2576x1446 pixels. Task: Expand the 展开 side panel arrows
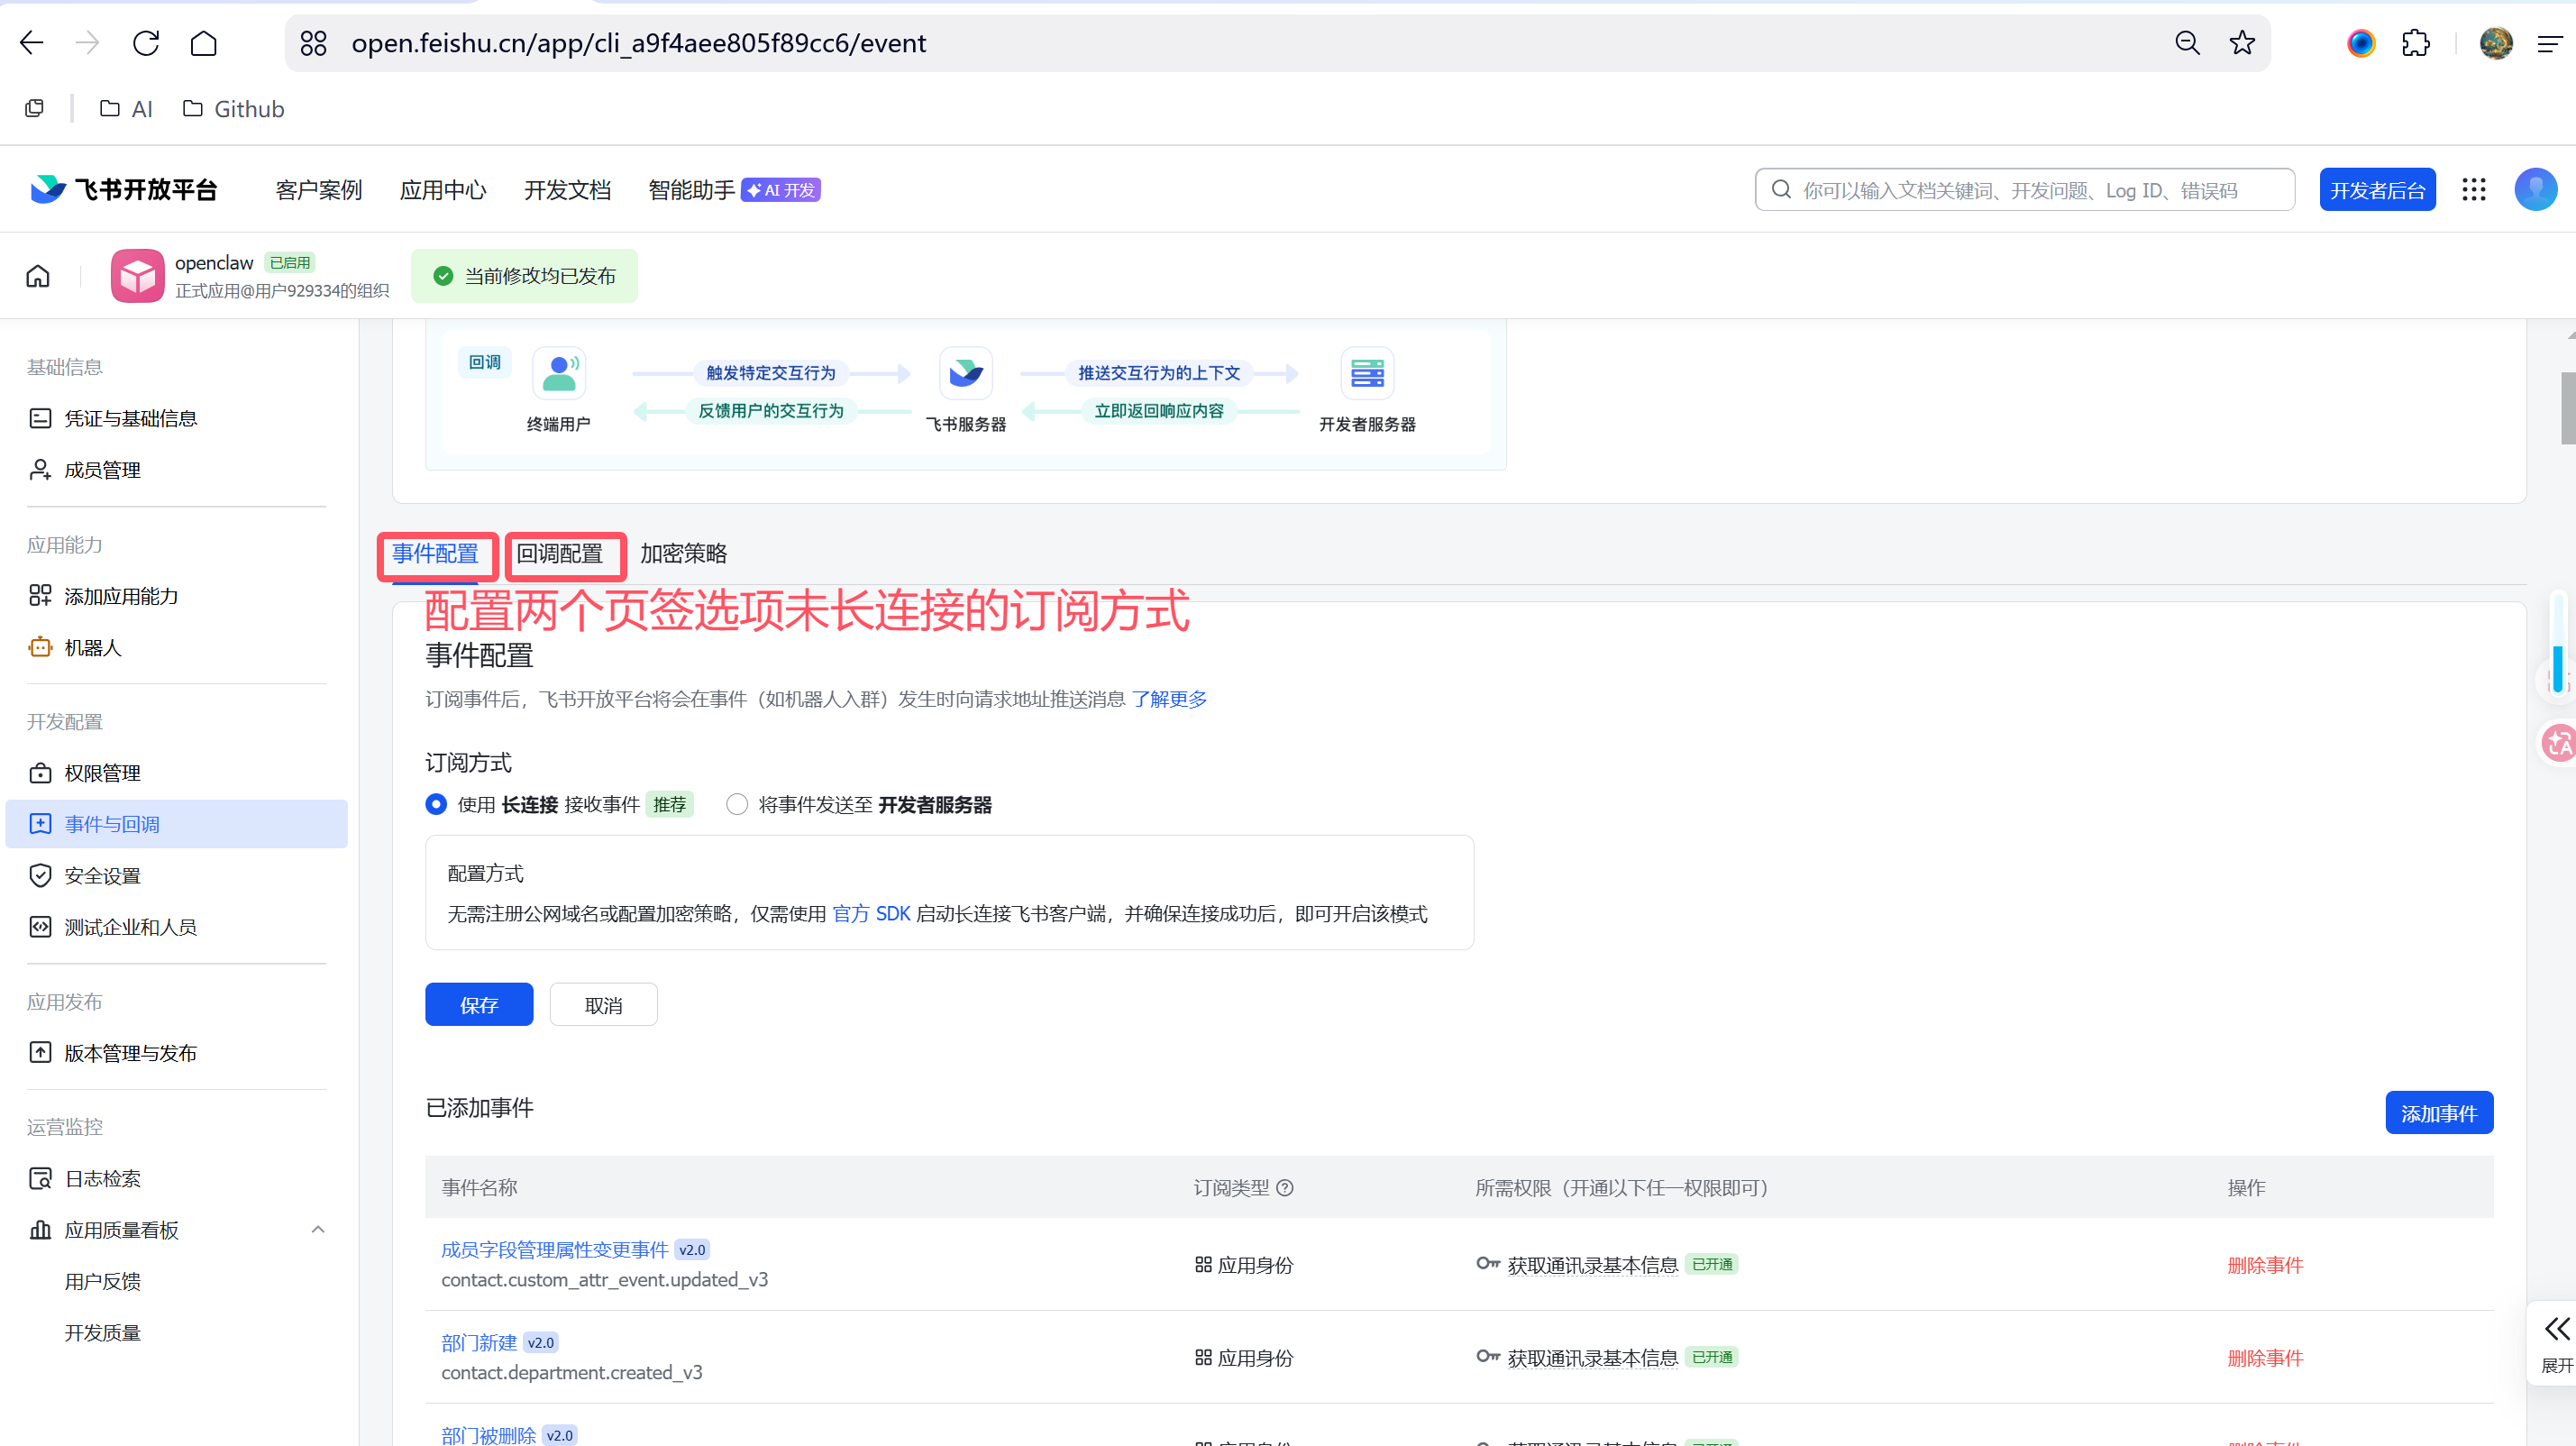click(2556, 1330)
